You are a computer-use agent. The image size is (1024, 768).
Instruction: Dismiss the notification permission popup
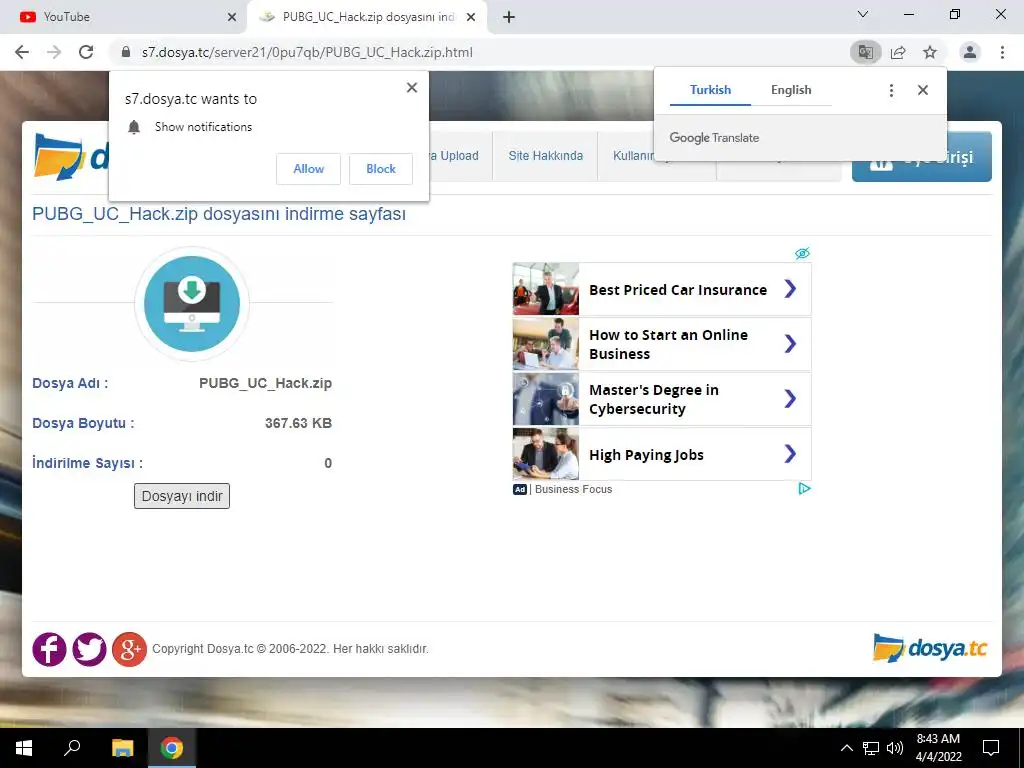point(411,88)
